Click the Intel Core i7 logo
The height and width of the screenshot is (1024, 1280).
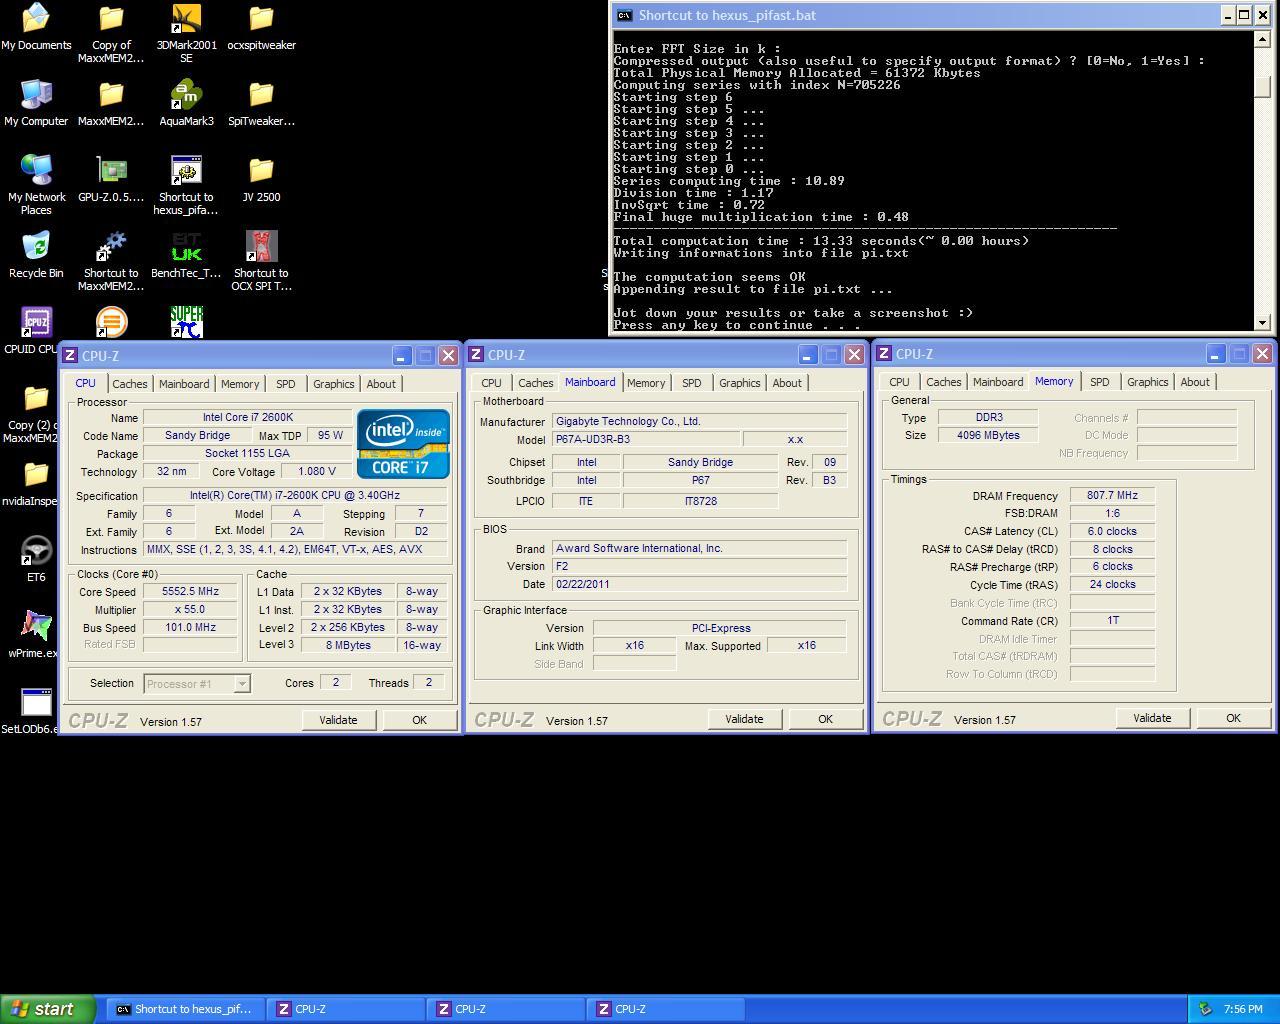[x=403, y=444]
